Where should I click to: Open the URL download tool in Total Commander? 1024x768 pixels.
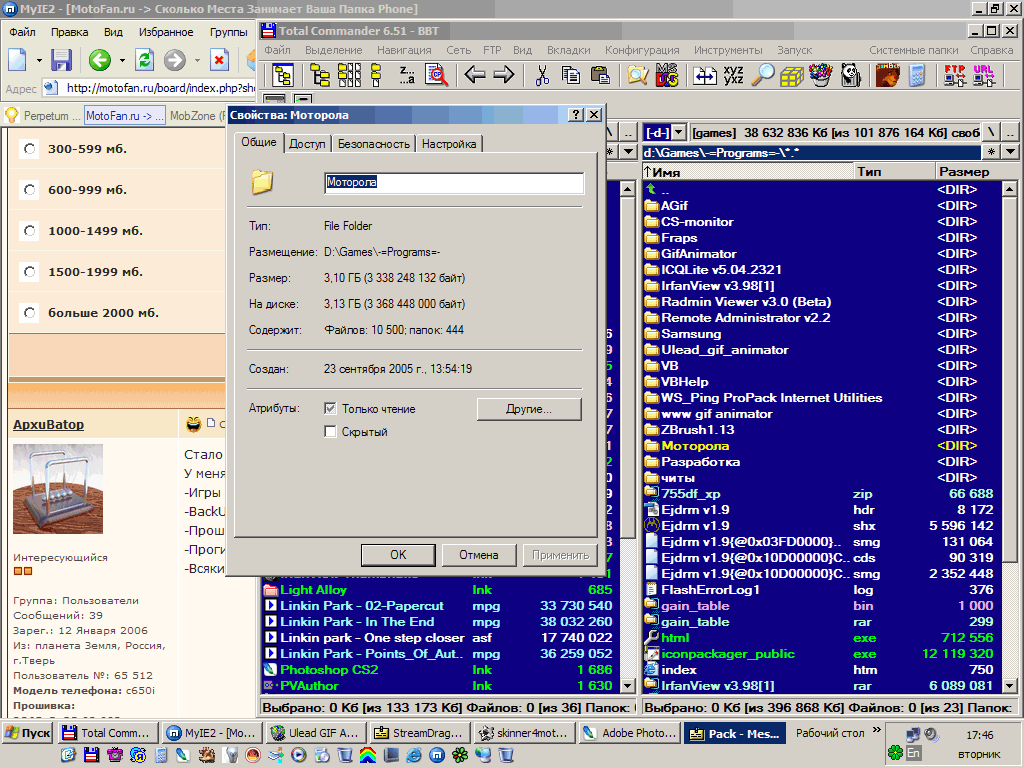point(984,76)
